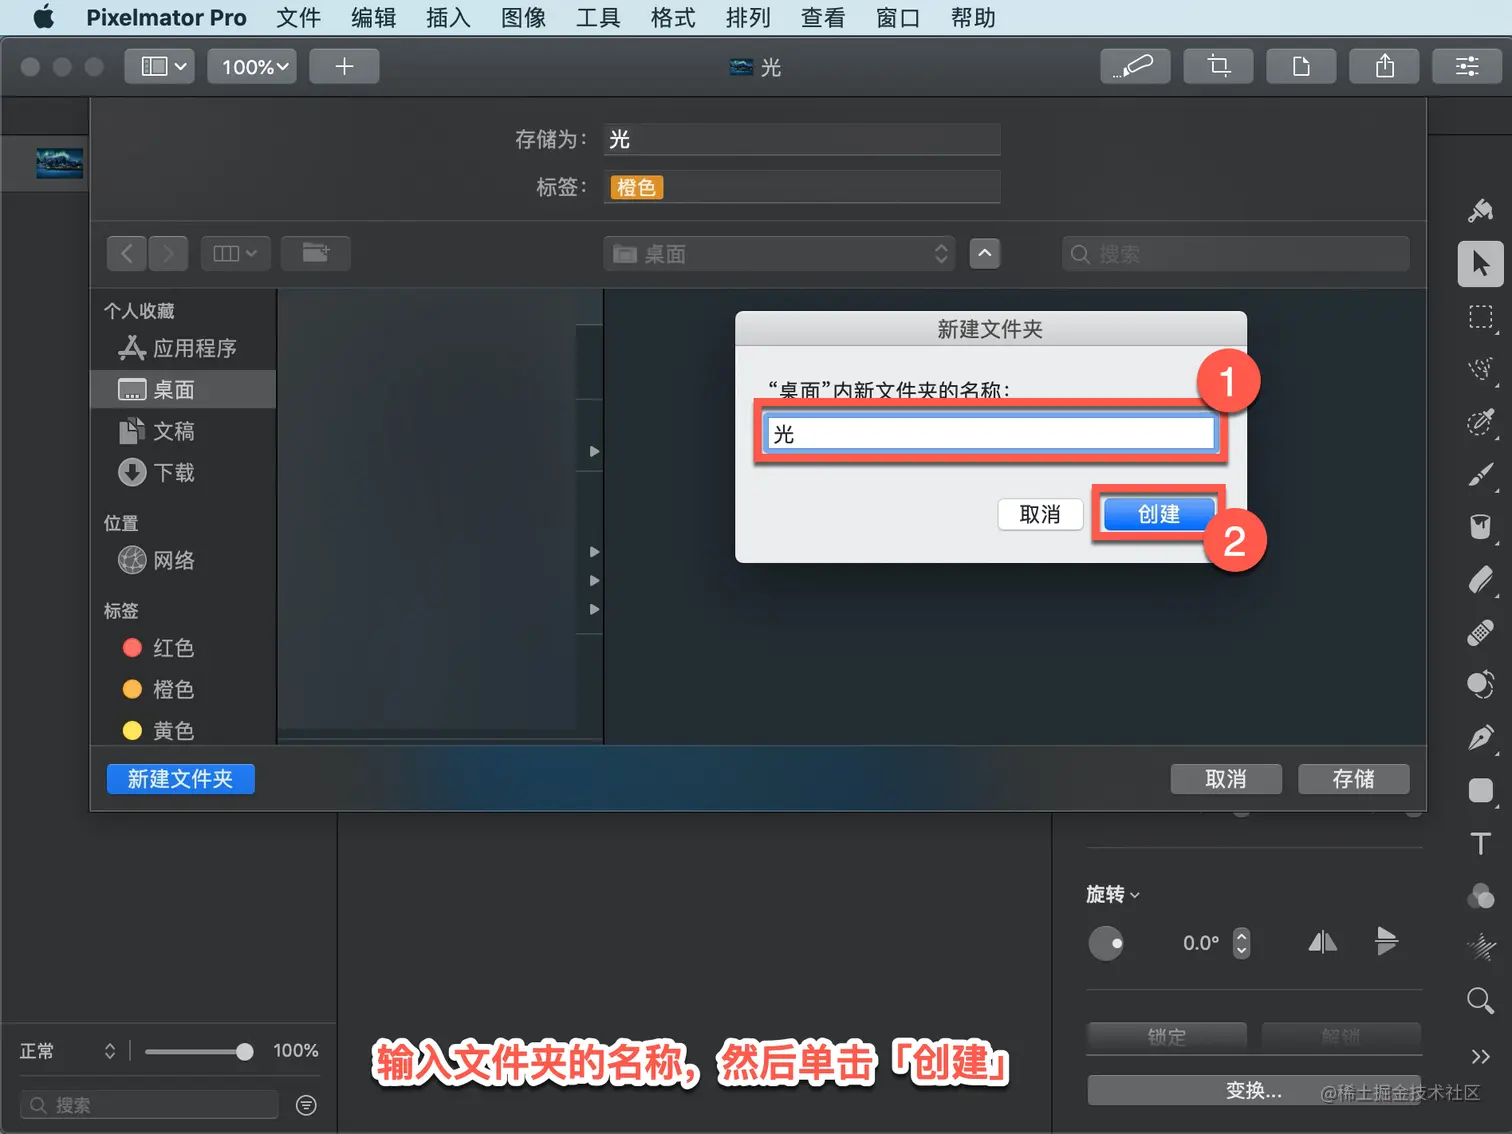
Task: Open the 文件 menu
Action: coord(298,18)
